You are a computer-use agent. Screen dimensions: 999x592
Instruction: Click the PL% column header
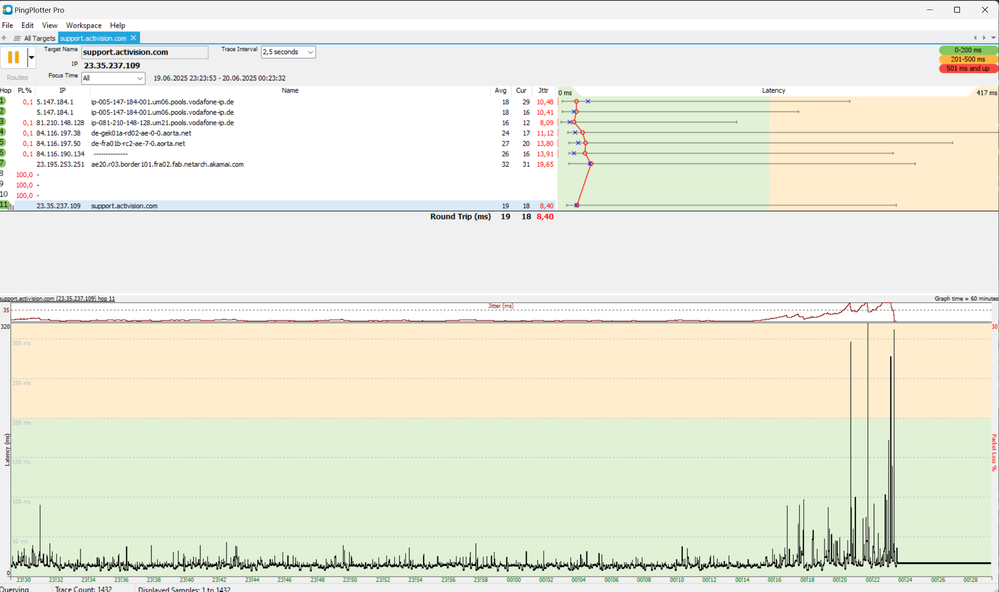(25, 90)
